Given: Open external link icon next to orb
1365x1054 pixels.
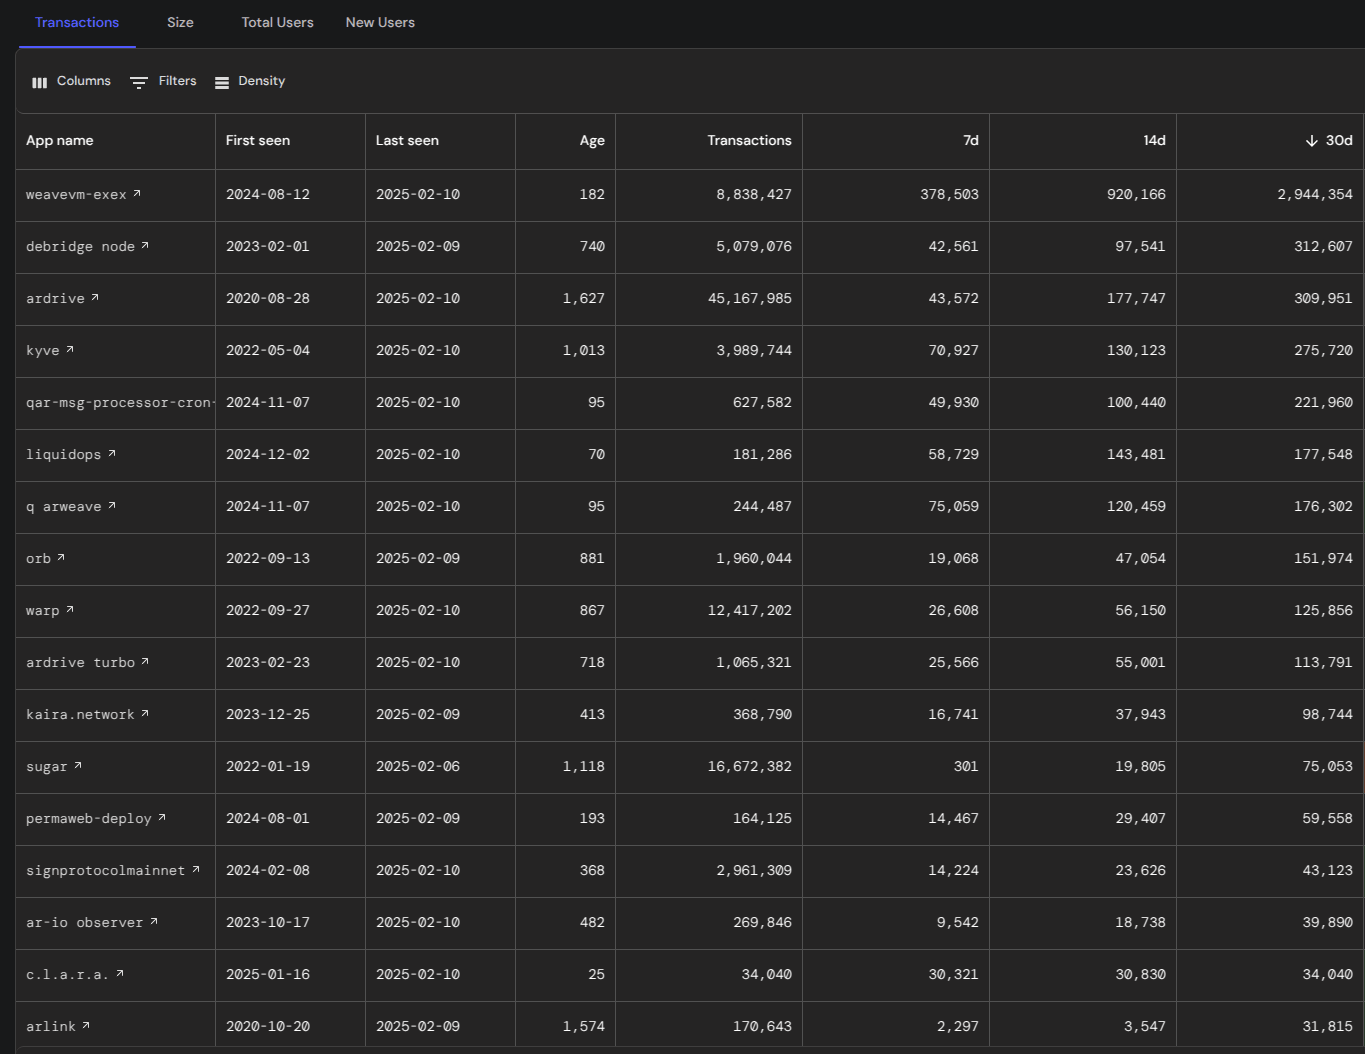Looking at the screenshot, I should [61, 557].
